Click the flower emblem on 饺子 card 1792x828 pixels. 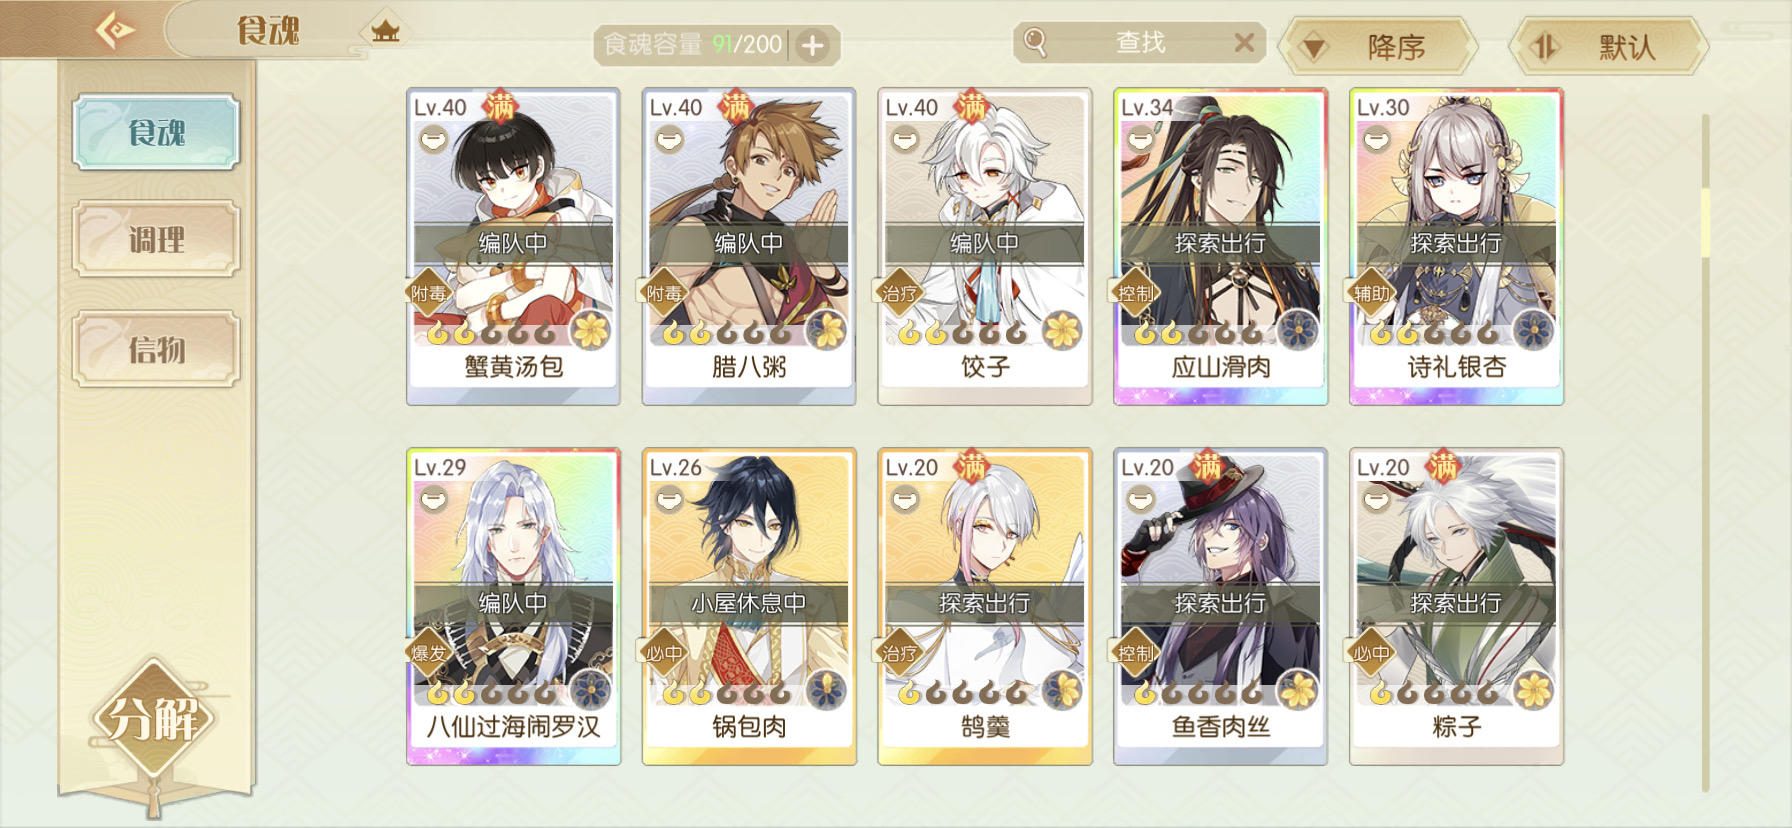tap(1062, 330)
